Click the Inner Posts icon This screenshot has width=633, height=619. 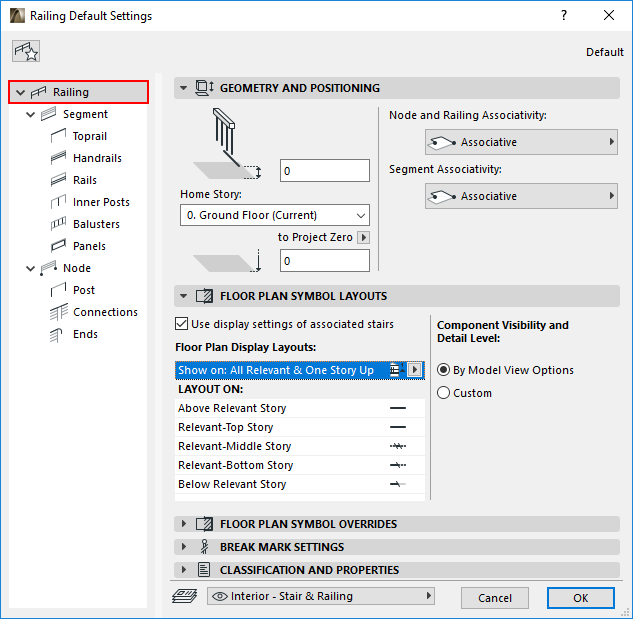point(57,202)
